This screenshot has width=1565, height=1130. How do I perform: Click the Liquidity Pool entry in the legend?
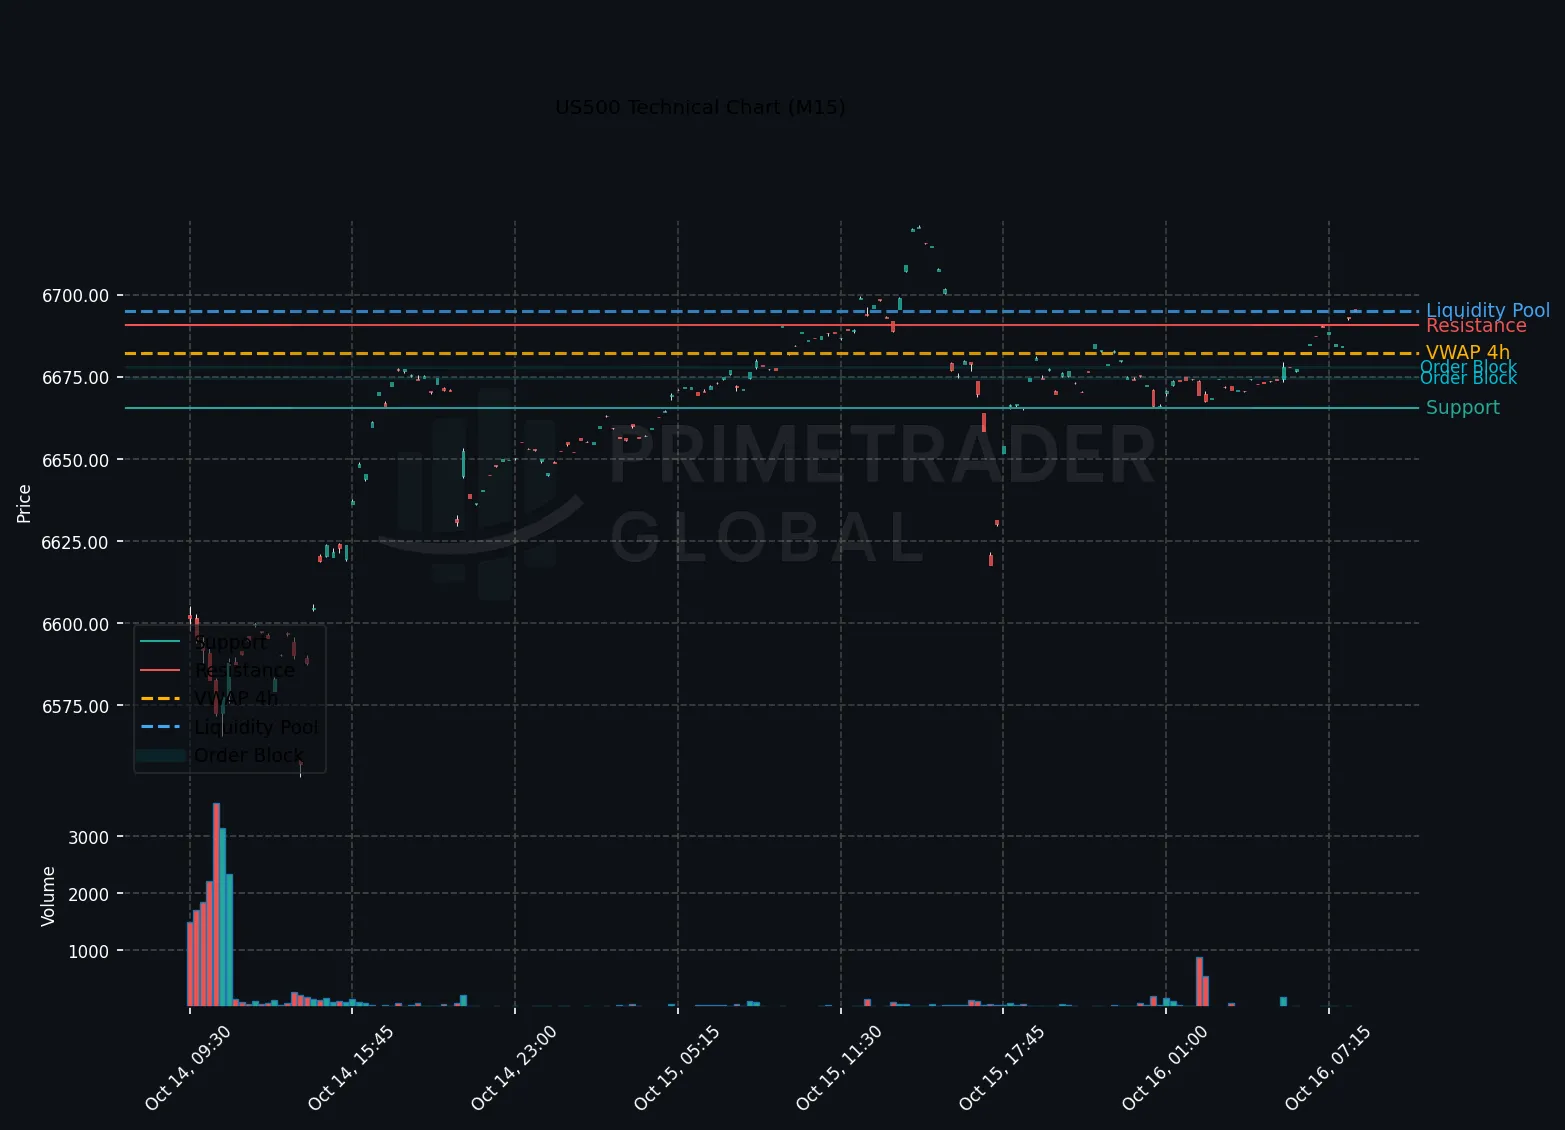pyautogui.click(x=256, y=727)
